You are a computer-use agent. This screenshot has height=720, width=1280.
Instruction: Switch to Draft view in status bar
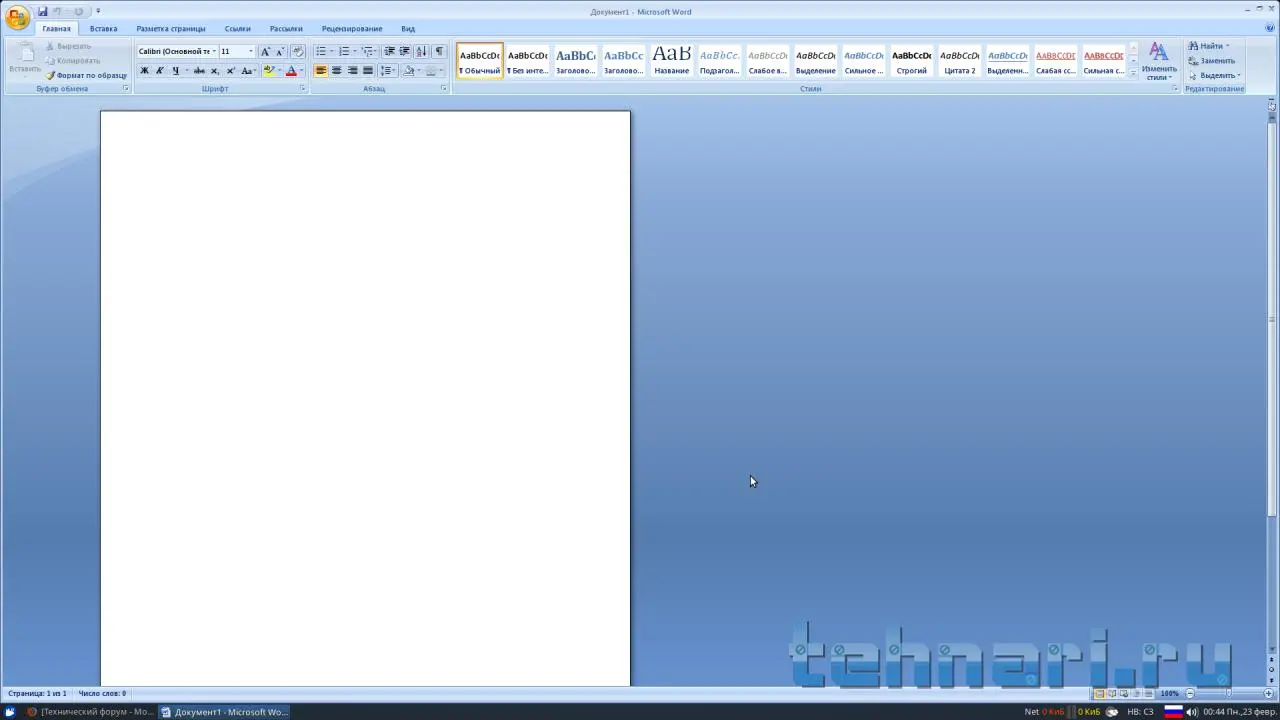click(1148, 693)
